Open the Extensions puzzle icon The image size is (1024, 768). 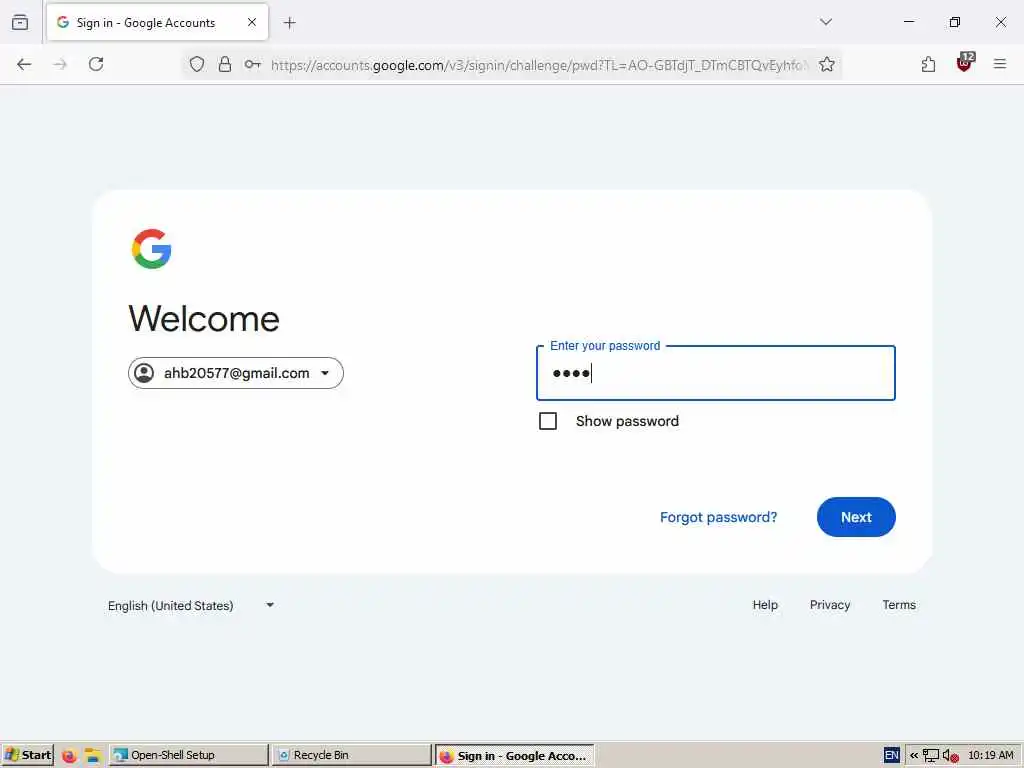coord(928,64)
